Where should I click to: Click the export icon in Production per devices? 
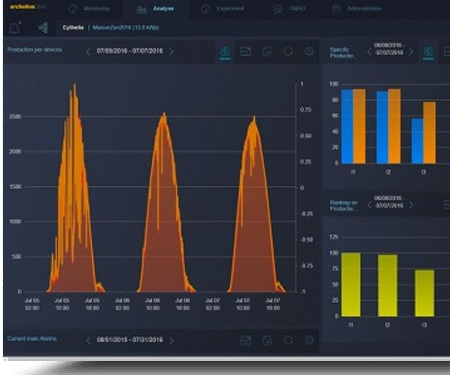pos(267,52)
